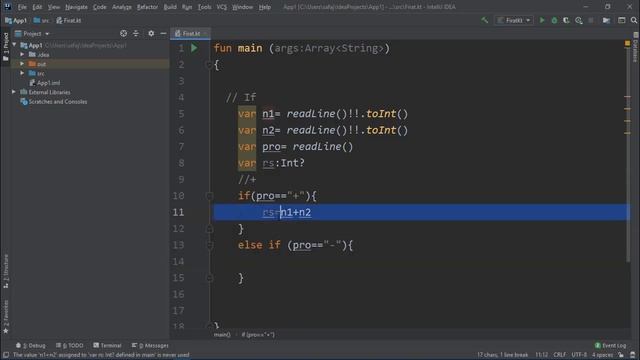Open the Help menu

click(264, 7)
